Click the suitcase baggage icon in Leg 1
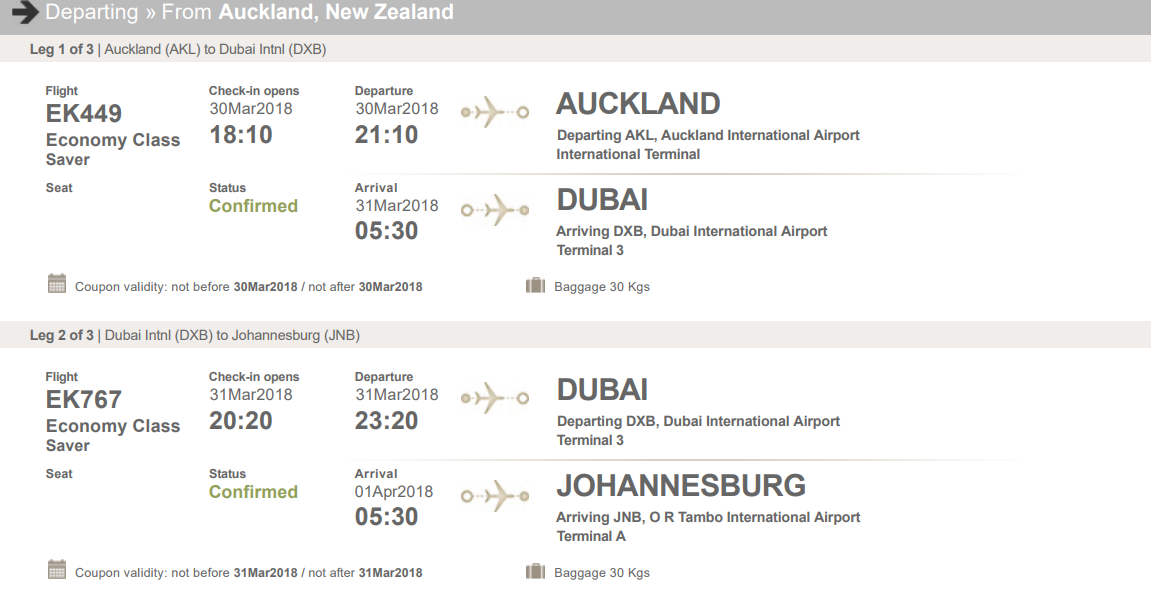1151x604 pixels. pyautogui.click(x=535, y=286)
